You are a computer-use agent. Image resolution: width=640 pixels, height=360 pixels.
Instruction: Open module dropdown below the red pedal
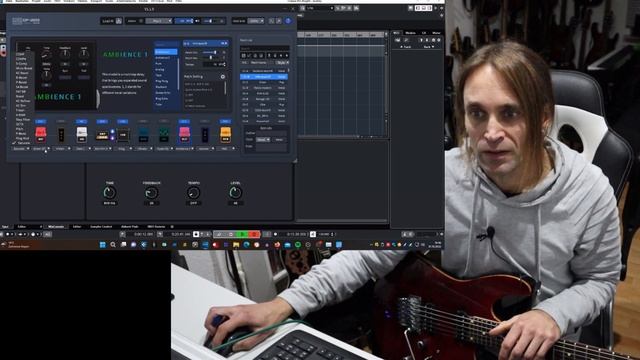coord(40,149)
